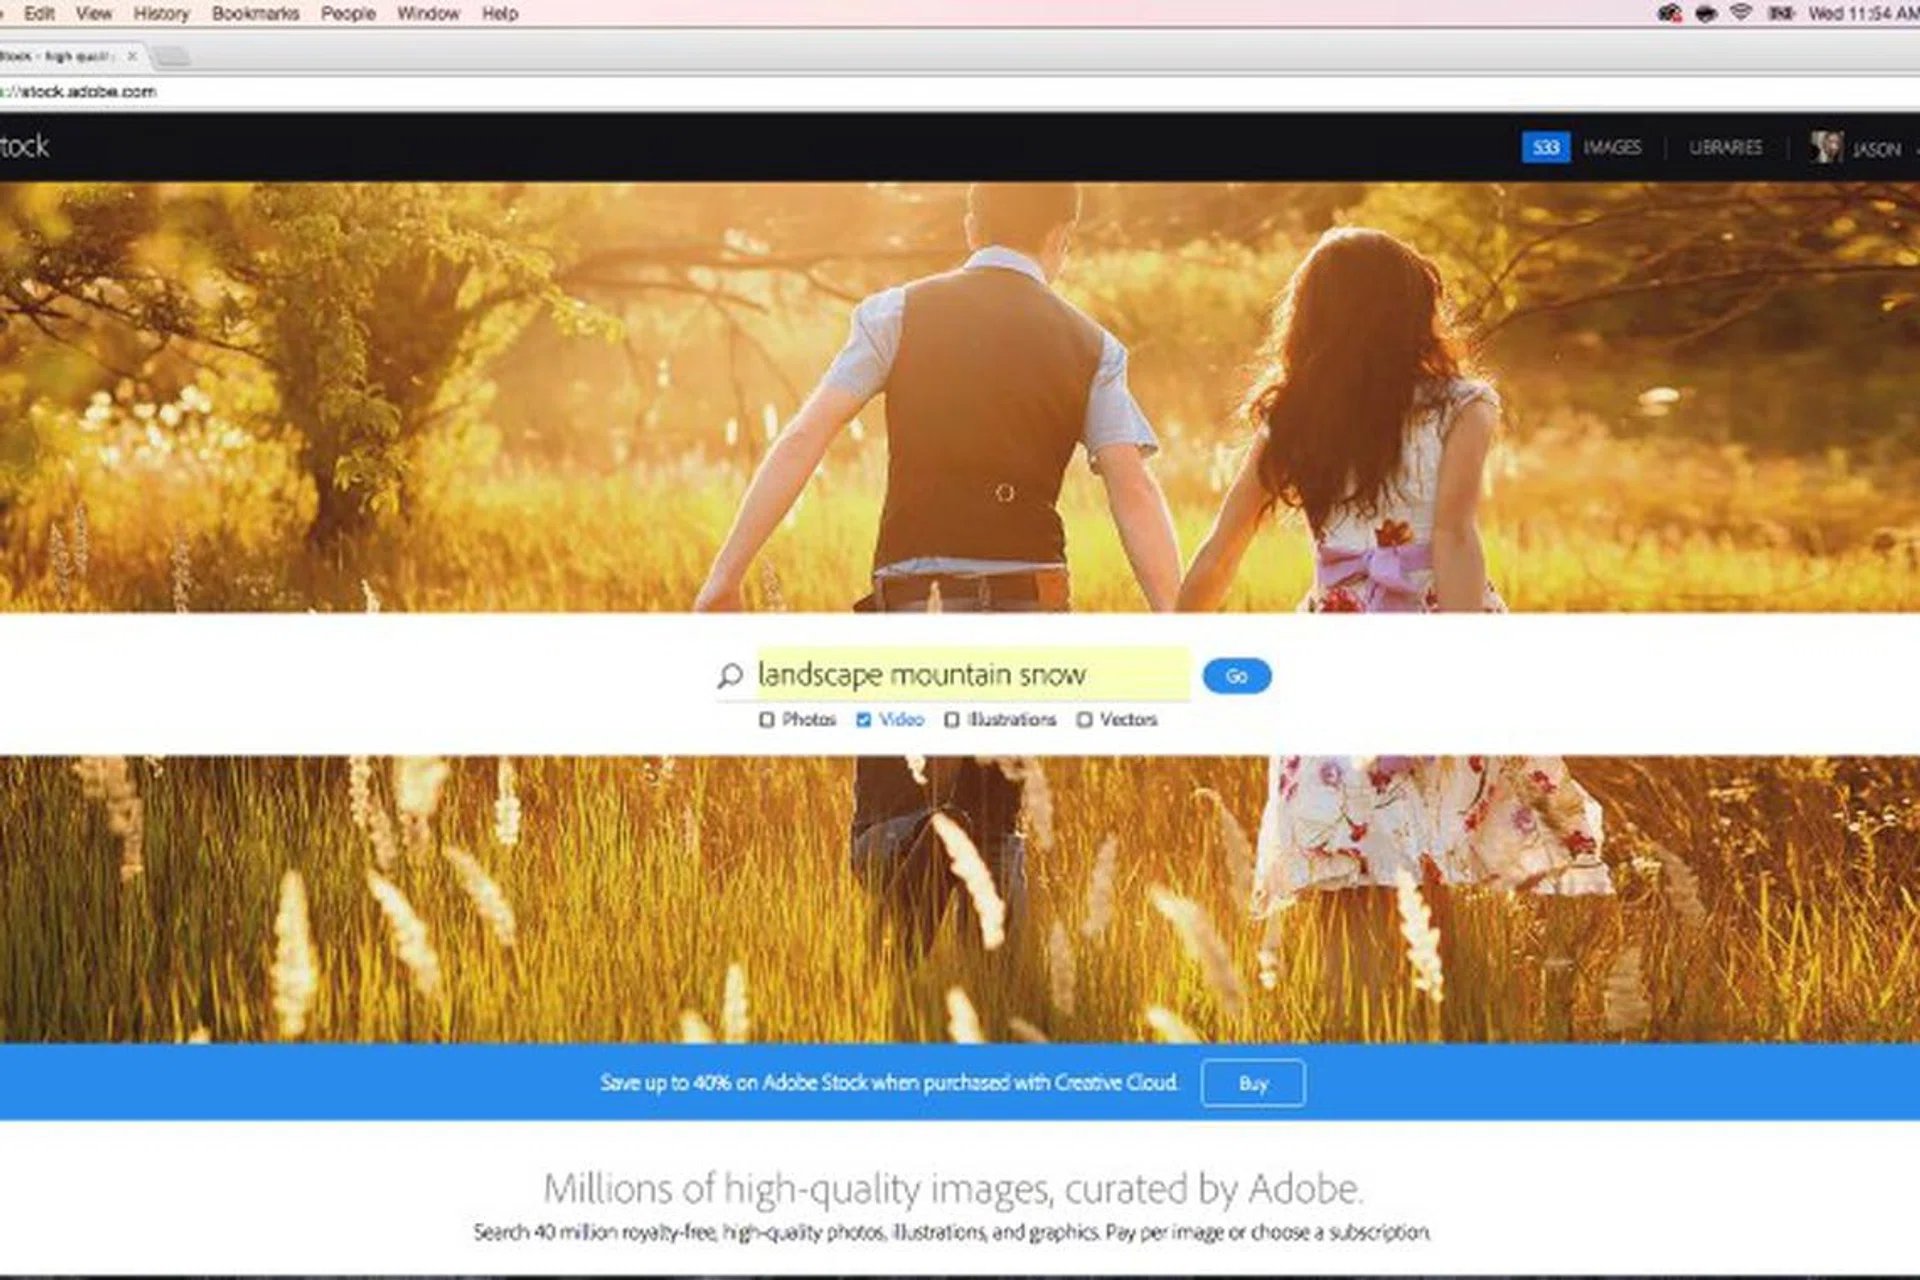Screen dimensions: 1920x1280
Task: Click the Buy button in banner
Action: (x=1252, y=1083)
